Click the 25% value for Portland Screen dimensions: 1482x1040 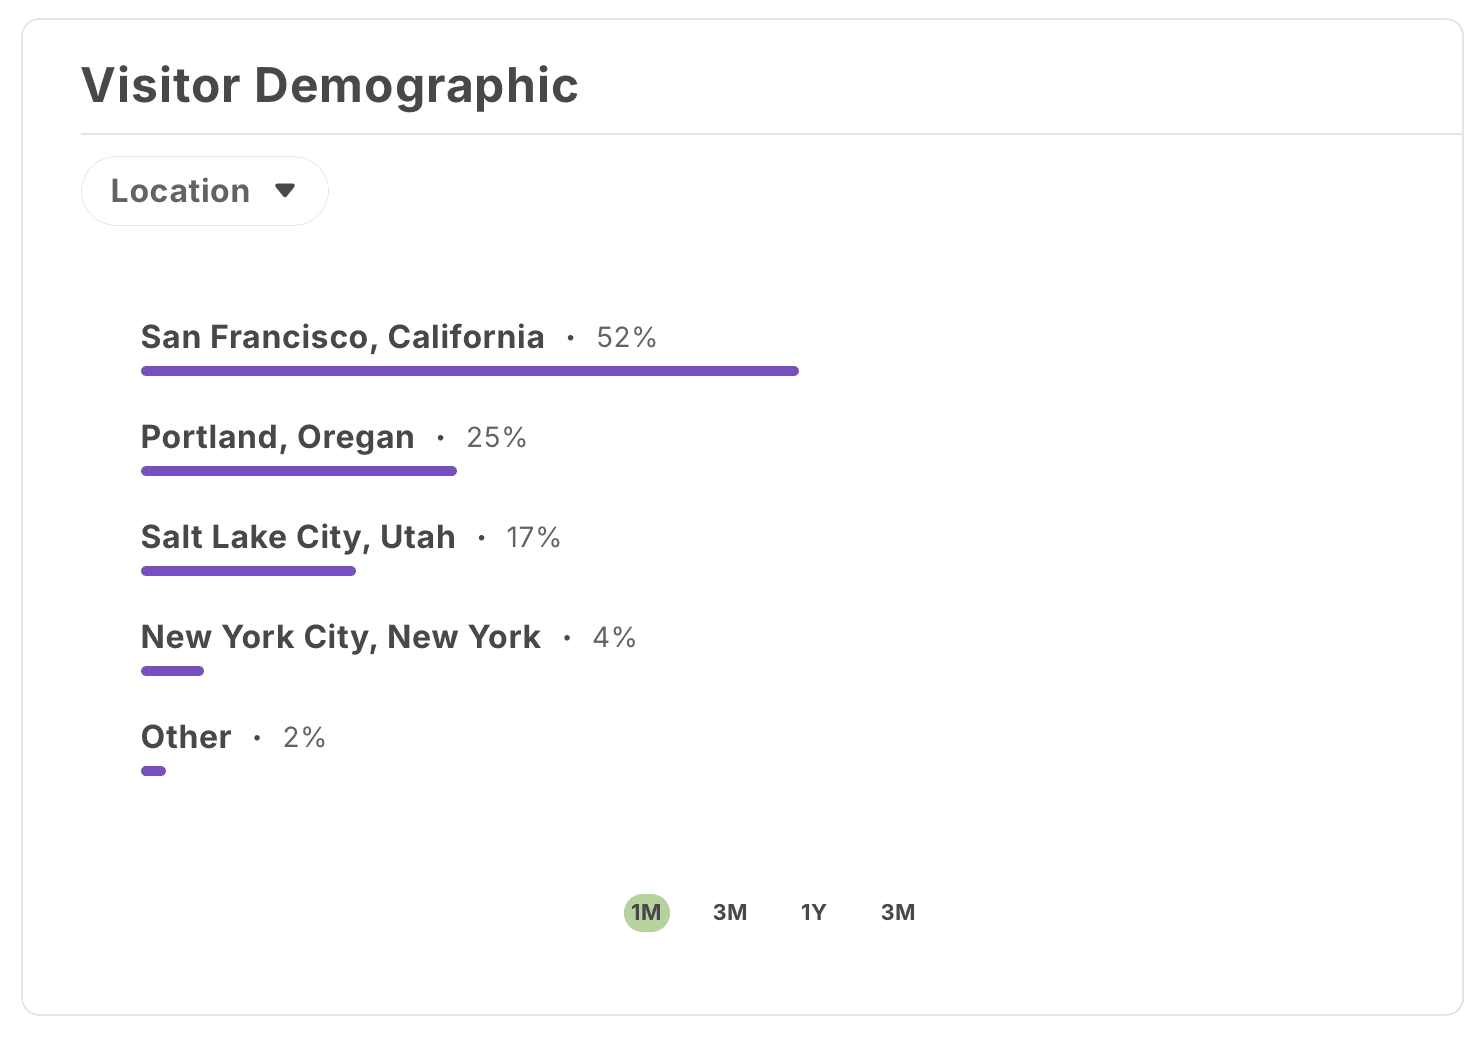click(496, 437)
